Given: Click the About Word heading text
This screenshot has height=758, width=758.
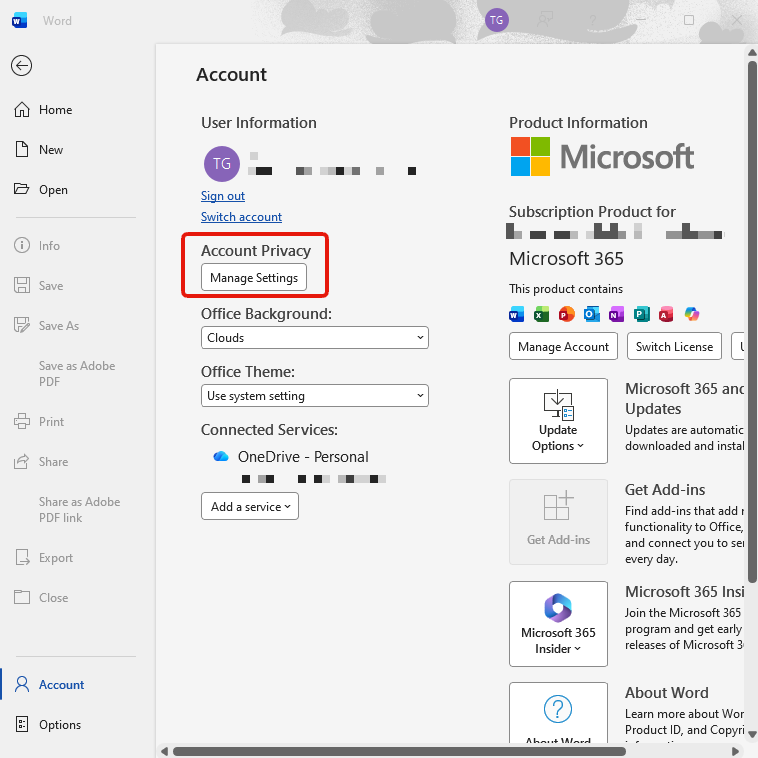Looking at the screenshot, I should click(667, 692).
